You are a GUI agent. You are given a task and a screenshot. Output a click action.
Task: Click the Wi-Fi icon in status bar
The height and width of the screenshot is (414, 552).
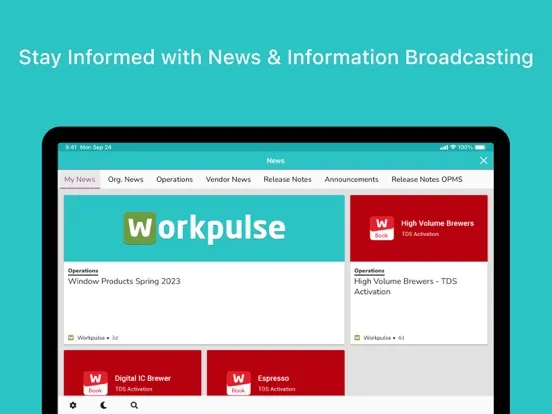click(x=453, y=147)
